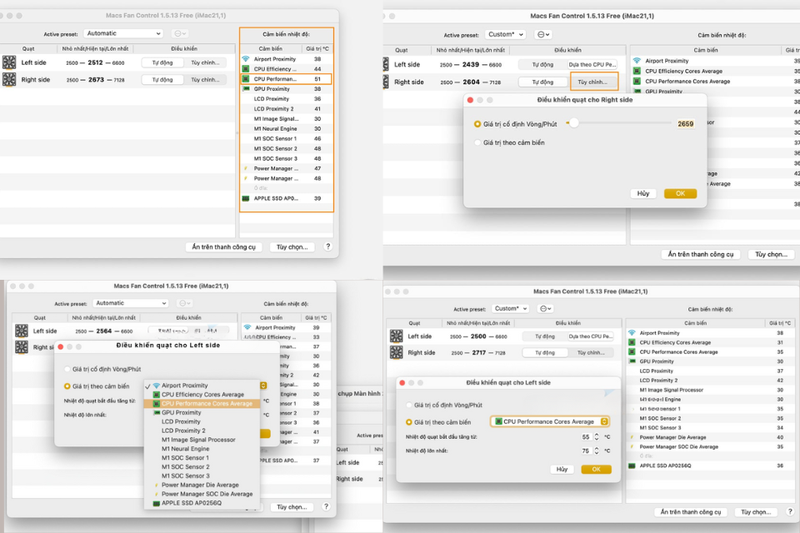This screenshot has height=533, width=800.
Task: Click Right side fan icon showing 2673 RPM
Action: pyautogui.click(x=9, y=80)
